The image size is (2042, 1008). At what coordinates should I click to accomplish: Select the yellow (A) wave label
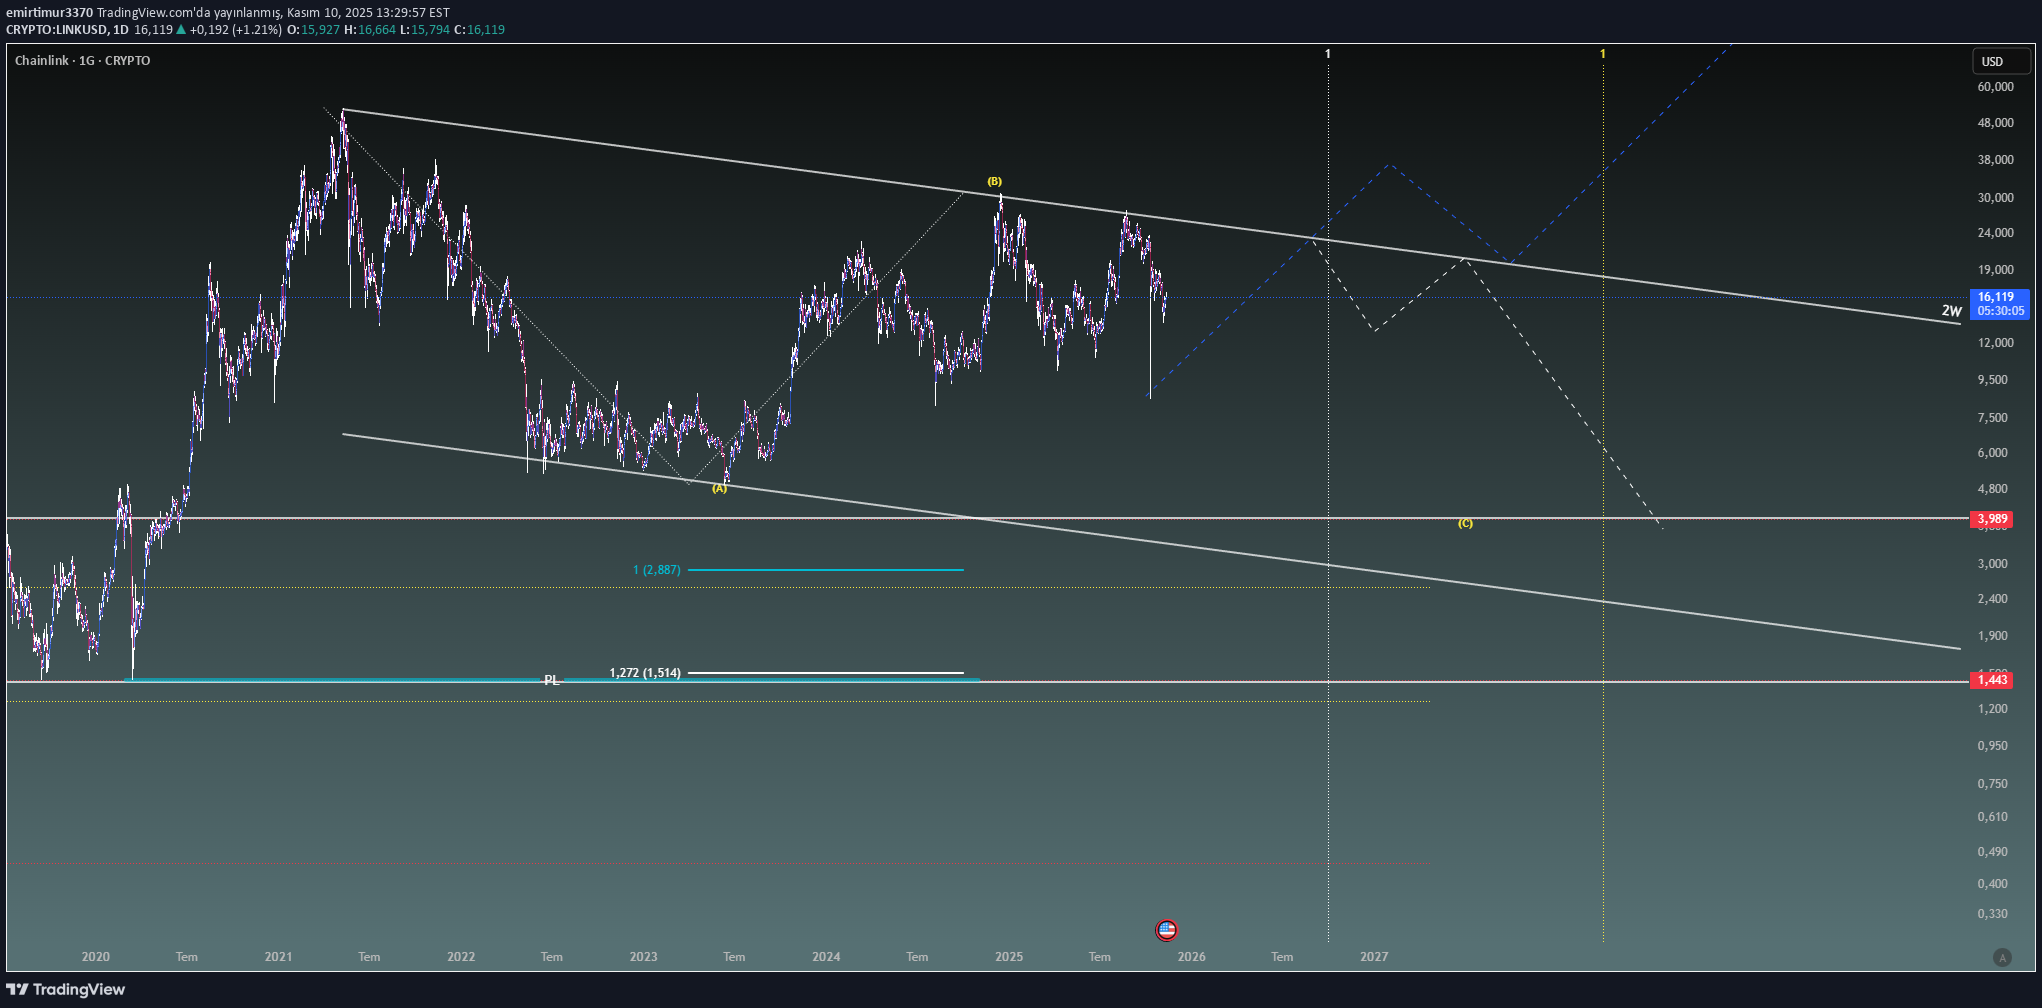pos(719,488)
